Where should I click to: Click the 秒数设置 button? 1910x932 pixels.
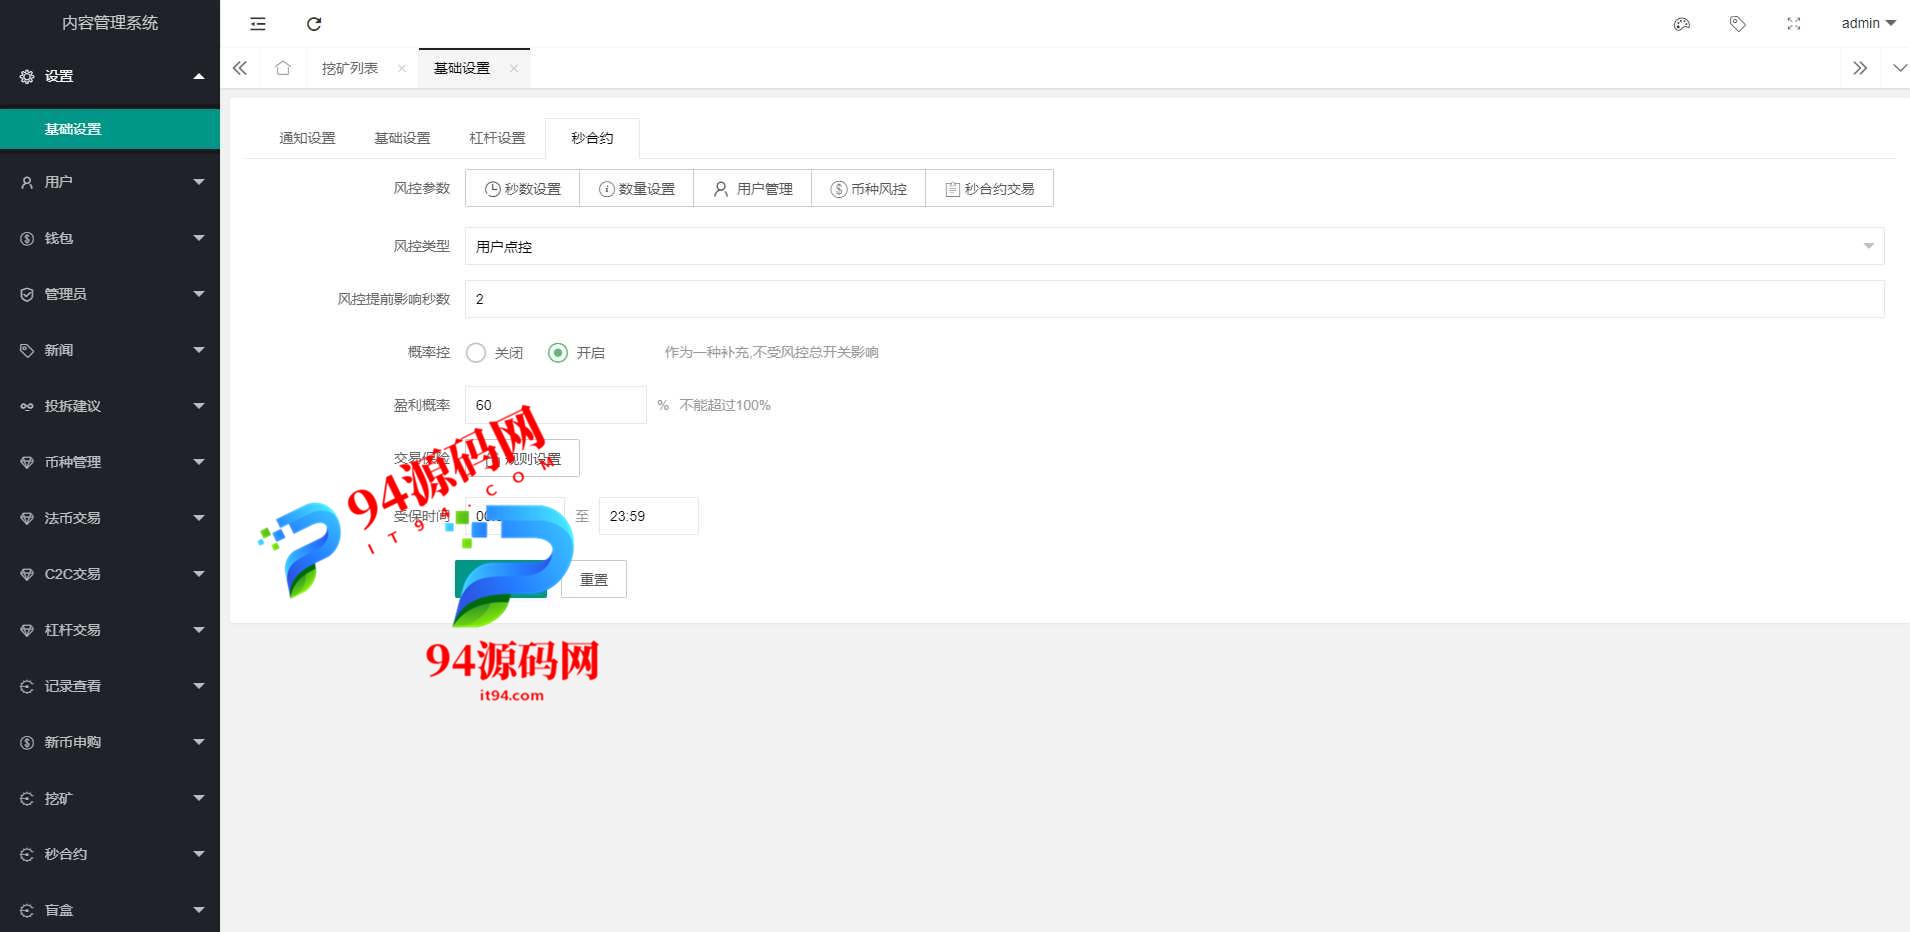[x=522, y=188]
